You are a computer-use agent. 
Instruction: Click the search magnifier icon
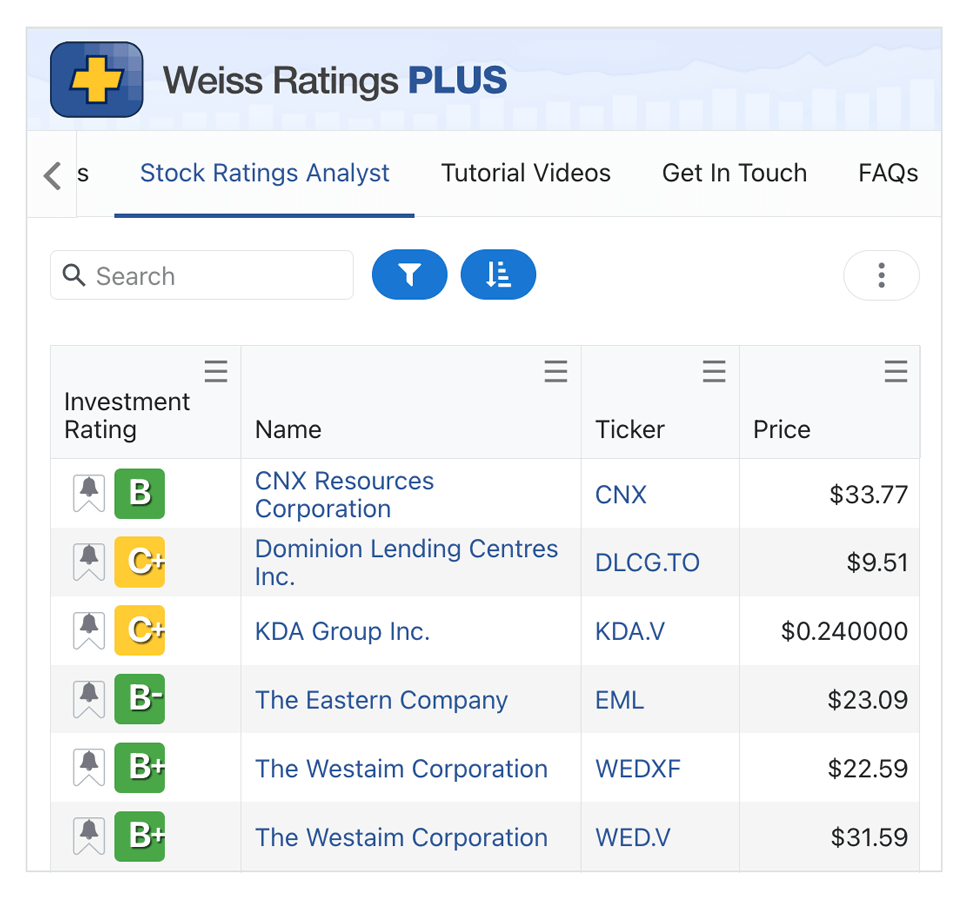74,275
